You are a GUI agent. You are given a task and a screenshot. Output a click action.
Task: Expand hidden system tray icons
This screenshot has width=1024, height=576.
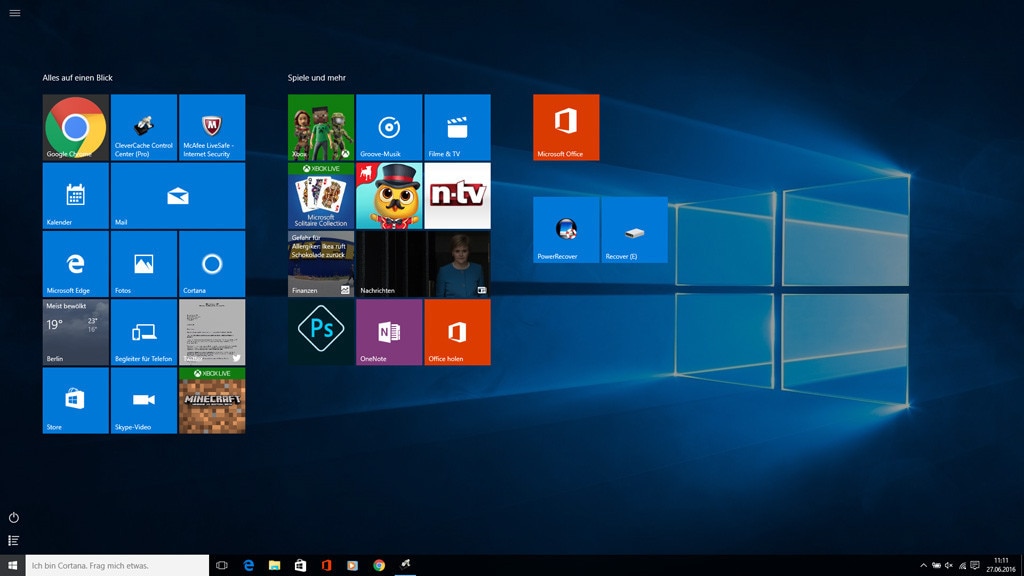[x=923, y=566]
